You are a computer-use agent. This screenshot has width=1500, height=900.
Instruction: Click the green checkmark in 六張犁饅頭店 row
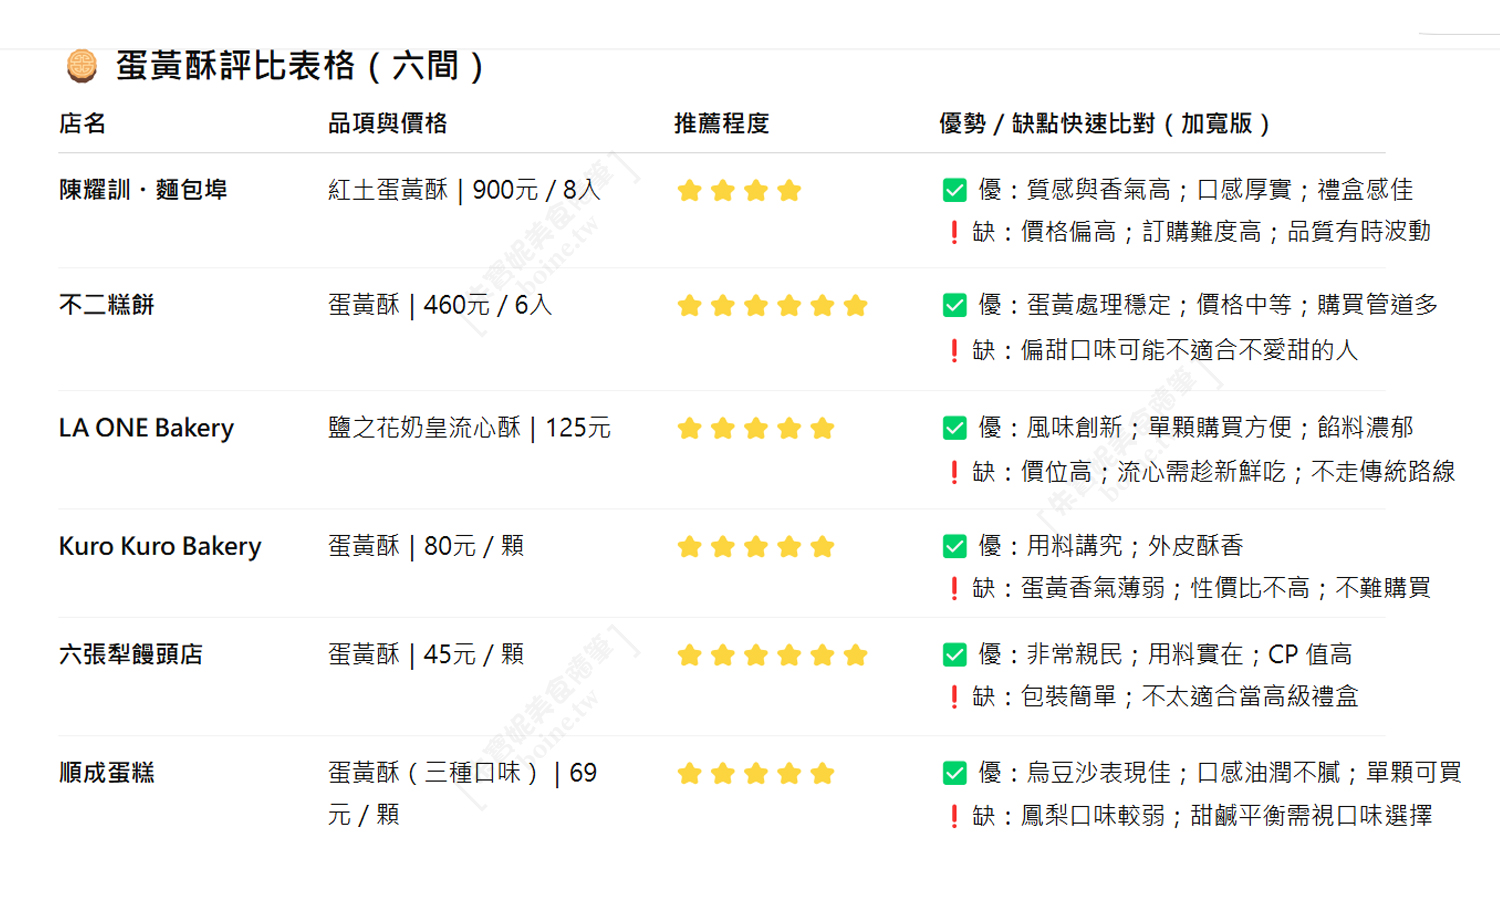point(954,655)
